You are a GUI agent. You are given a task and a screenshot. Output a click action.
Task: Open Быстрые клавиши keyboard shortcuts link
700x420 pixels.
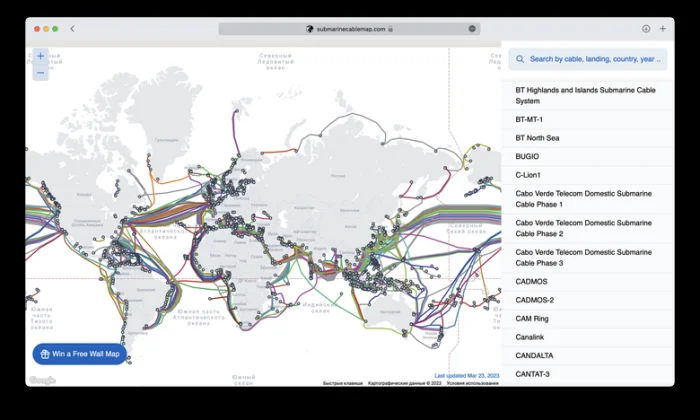click(x=342, y=383)
